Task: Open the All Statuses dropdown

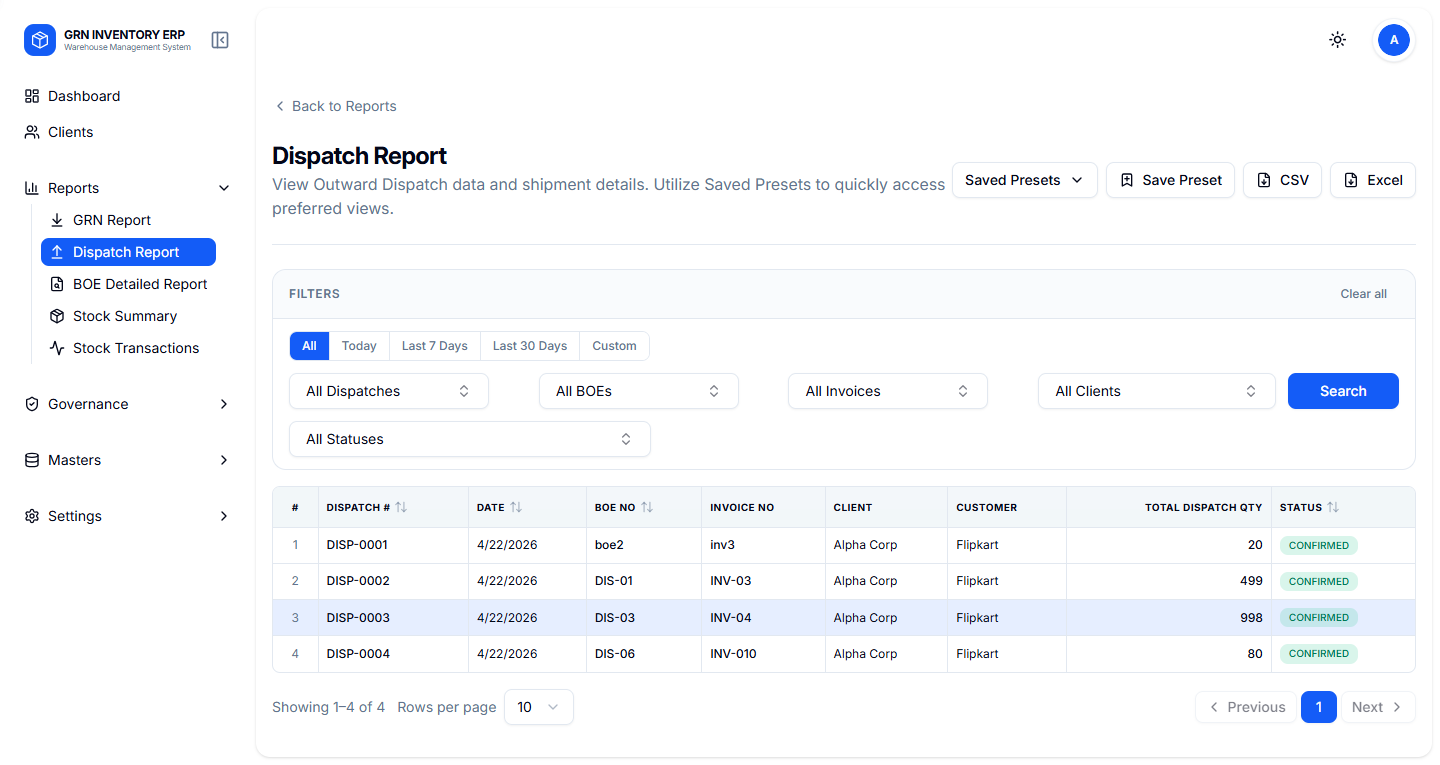Action: click(x=469, y=439)
